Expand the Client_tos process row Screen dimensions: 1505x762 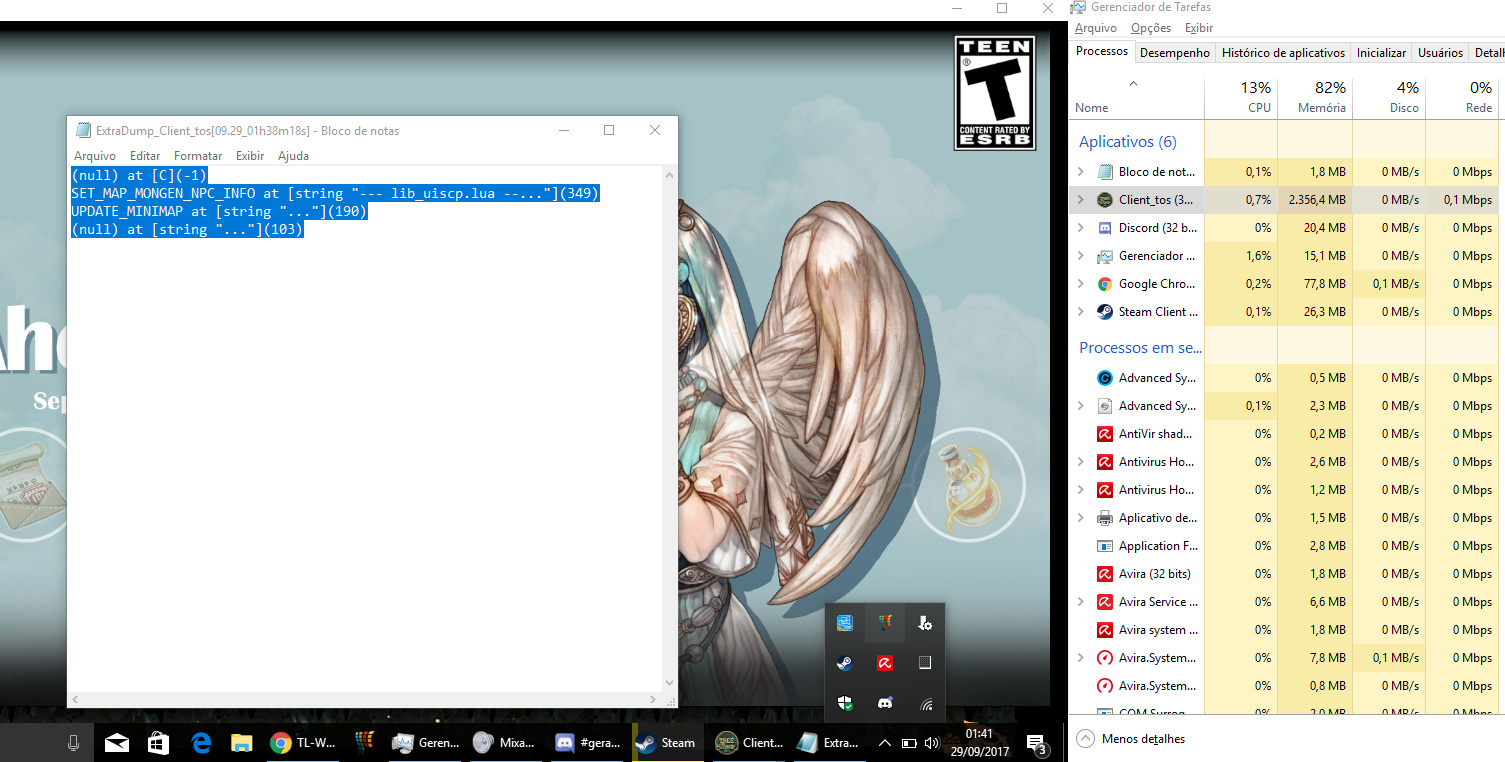tap(1080, 200)
